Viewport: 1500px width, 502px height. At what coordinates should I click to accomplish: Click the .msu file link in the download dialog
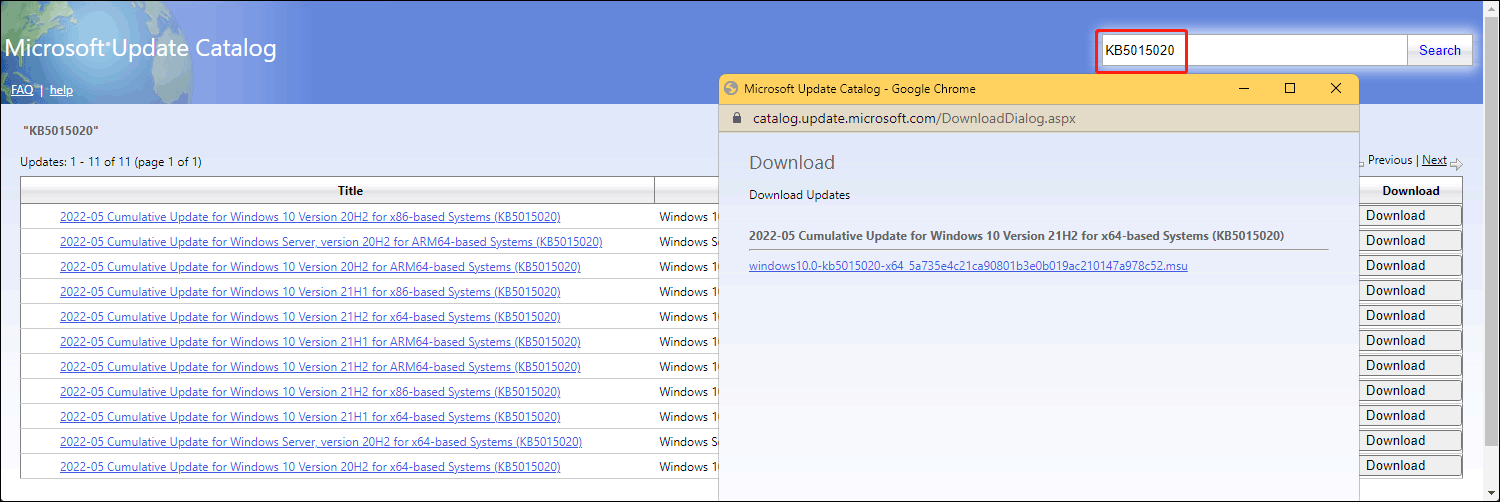(x=968, y=266)
